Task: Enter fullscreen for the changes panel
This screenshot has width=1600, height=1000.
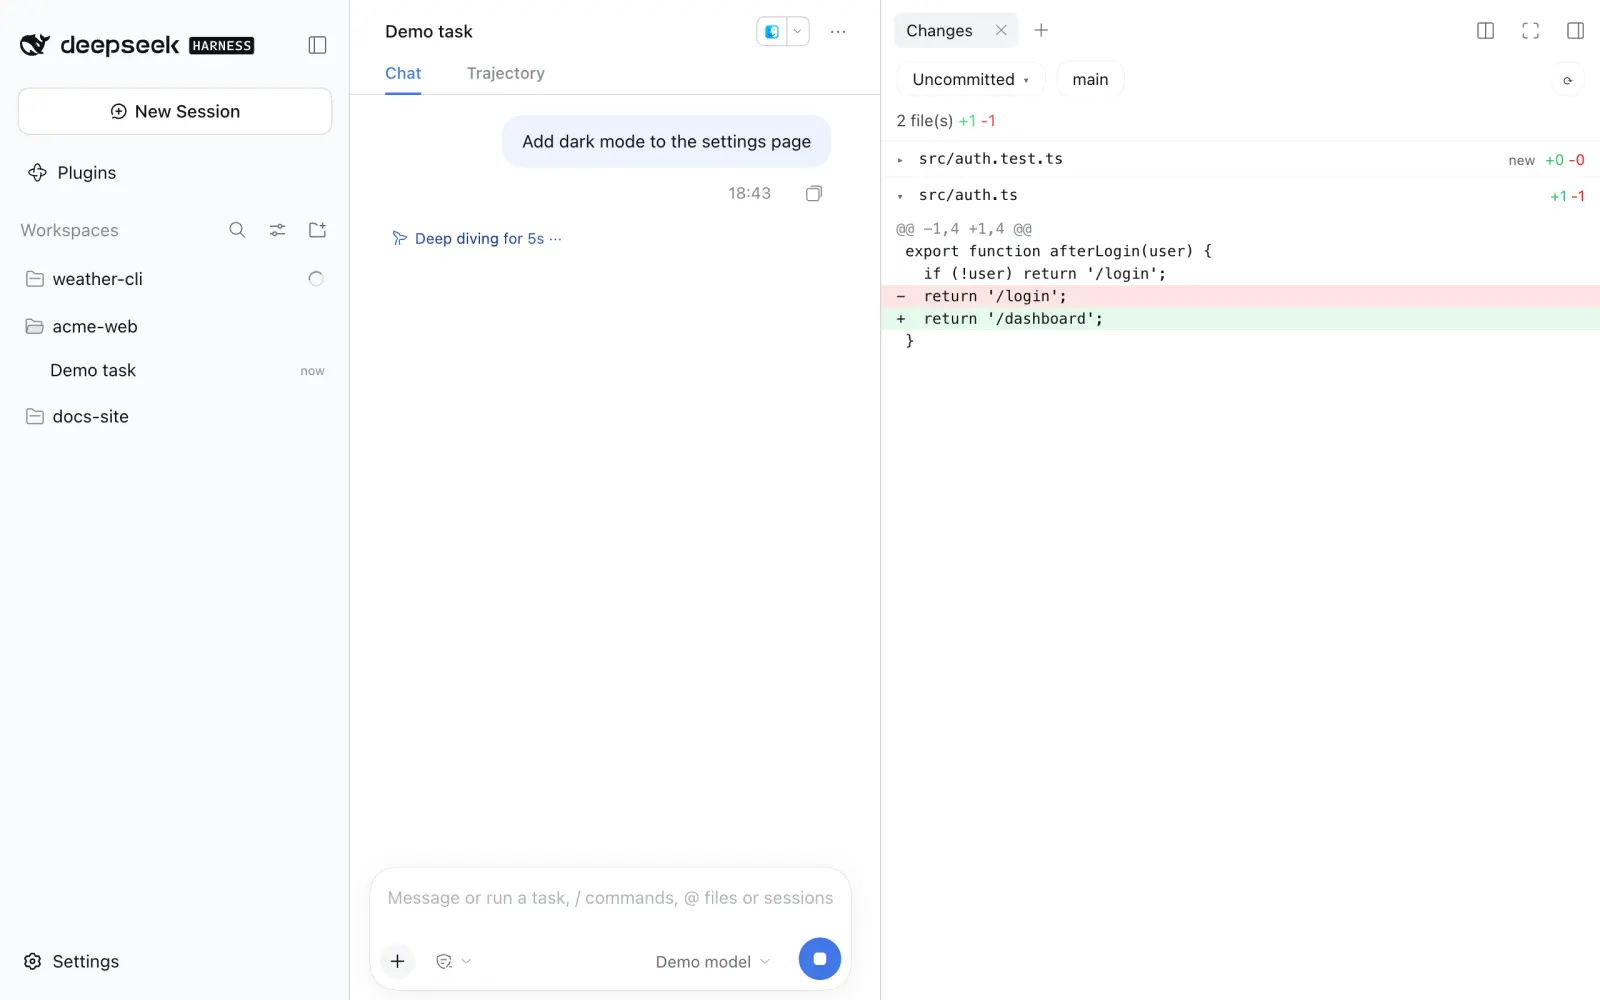Action: point(1530,31)
